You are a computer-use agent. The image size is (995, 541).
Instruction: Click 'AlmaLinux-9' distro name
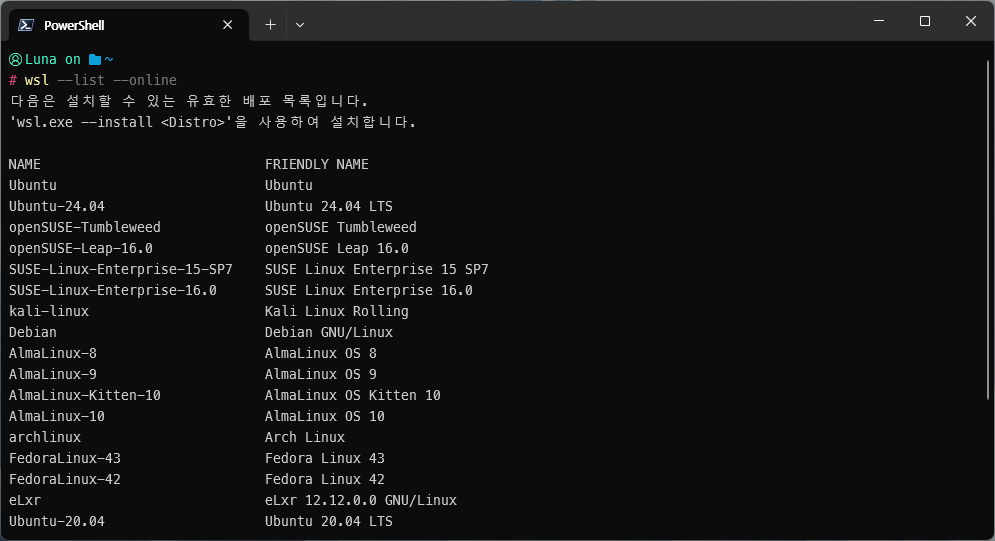coord(53,374)
